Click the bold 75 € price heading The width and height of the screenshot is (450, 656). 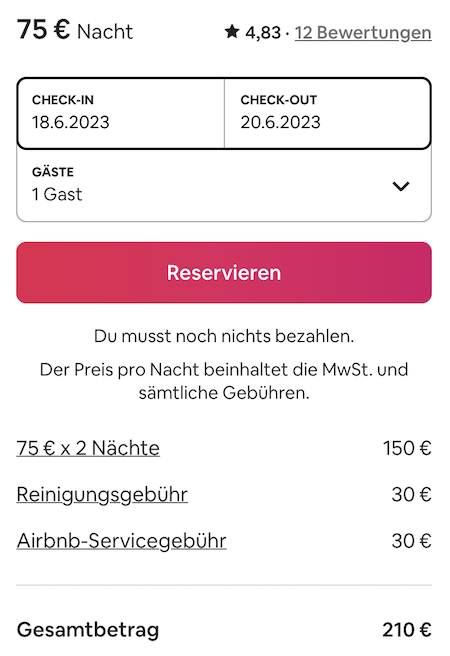point(43,30)
